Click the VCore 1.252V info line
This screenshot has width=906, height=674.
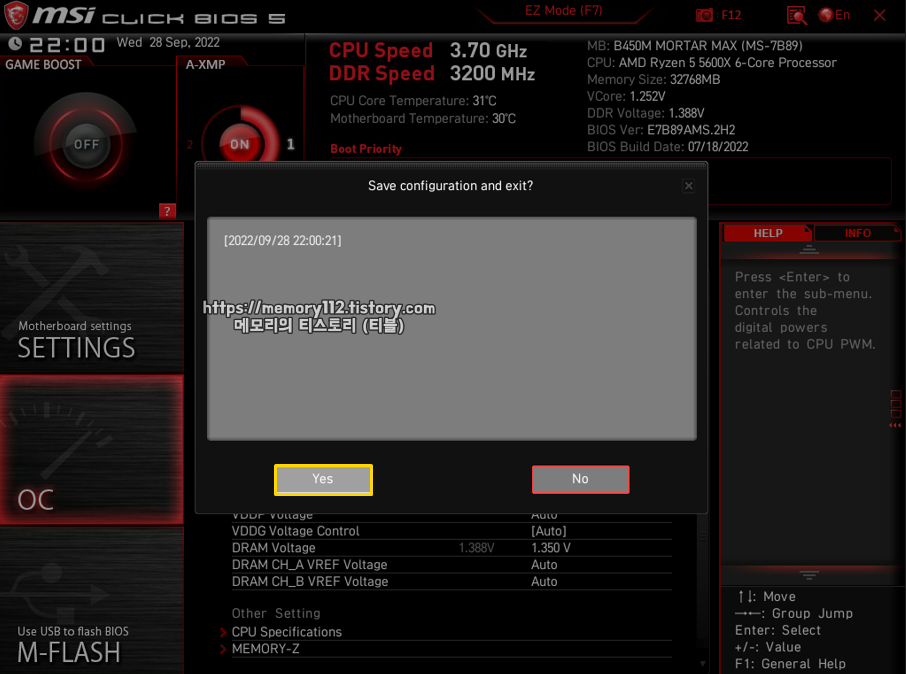626,96
